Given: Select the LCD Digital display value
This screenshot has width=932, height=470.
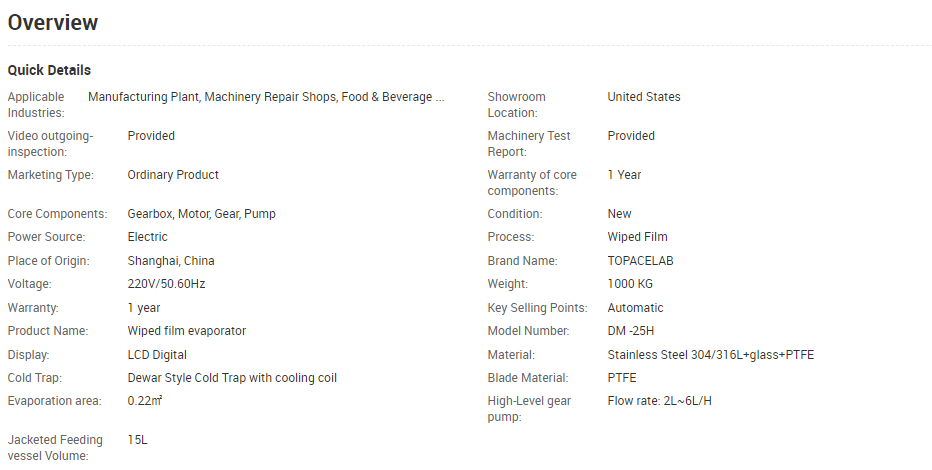Looking at the screenshot, I should click(x=157, y=355).
